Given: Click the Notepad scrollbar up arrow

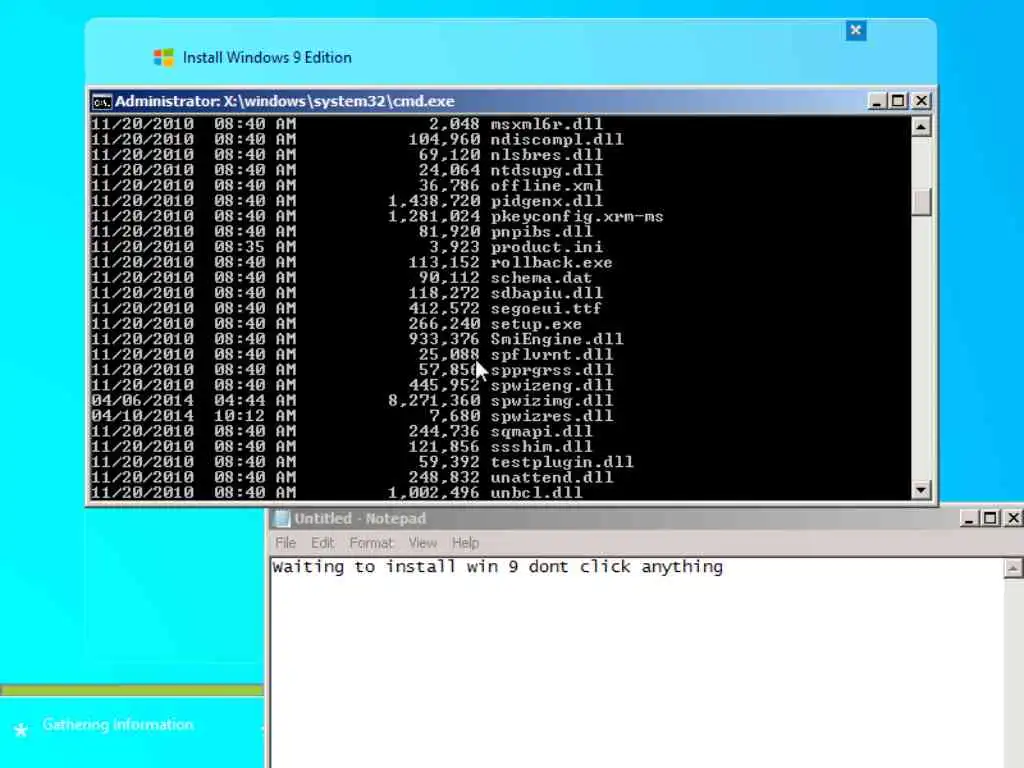Looking at the screenshot, I should pos(1012,569).
